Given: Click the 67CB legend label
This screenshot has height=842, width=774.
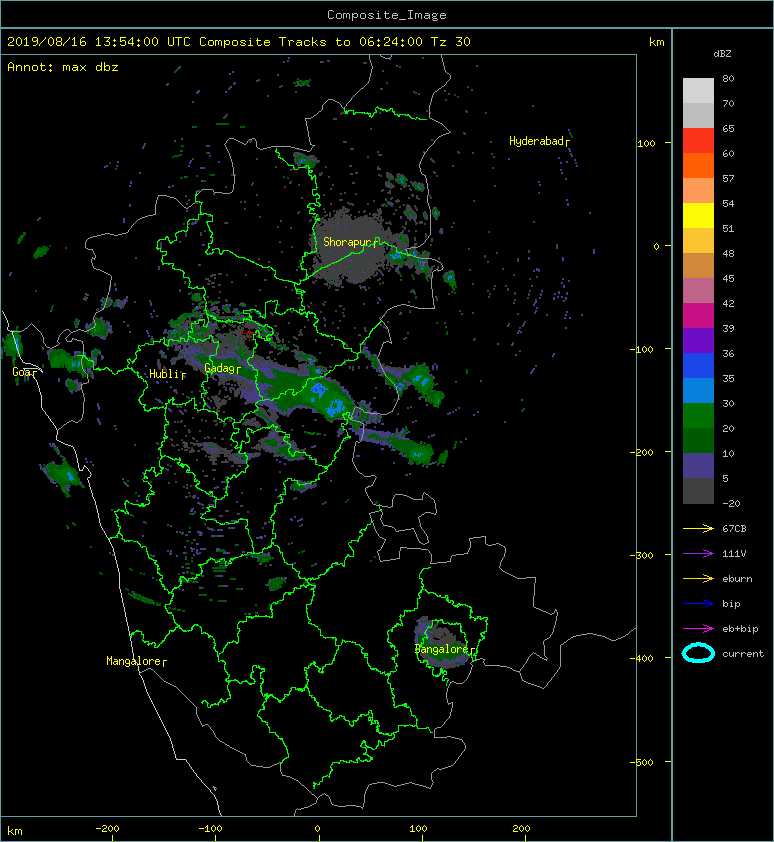Looking at the screenshot, I should click(x=734, y=528).
